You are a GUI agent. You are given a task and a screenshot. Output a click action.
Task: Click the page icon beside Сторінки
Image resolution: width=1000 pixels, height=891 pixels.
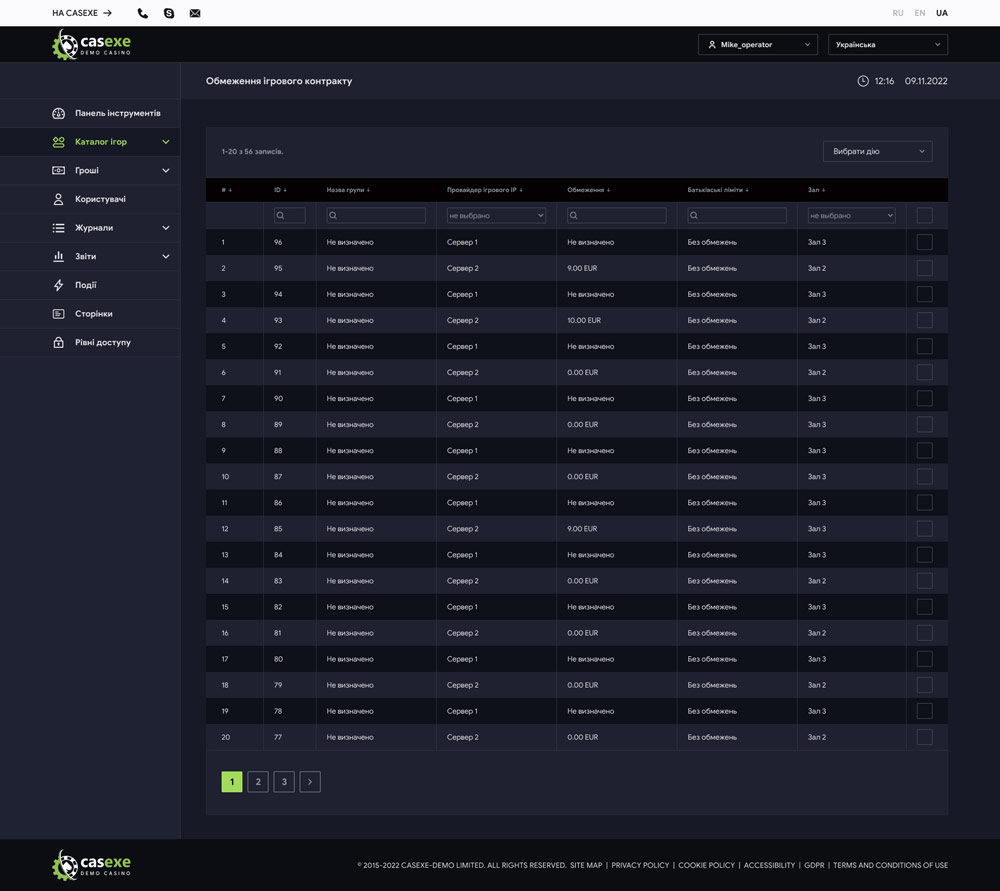click(x=59, y=314)
